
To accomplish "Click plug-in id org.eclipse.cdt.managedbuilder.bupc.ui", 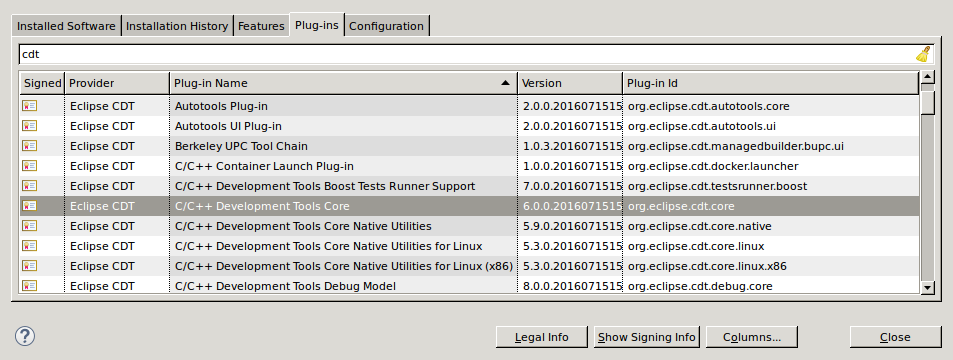I will click(x=736, y=146).
